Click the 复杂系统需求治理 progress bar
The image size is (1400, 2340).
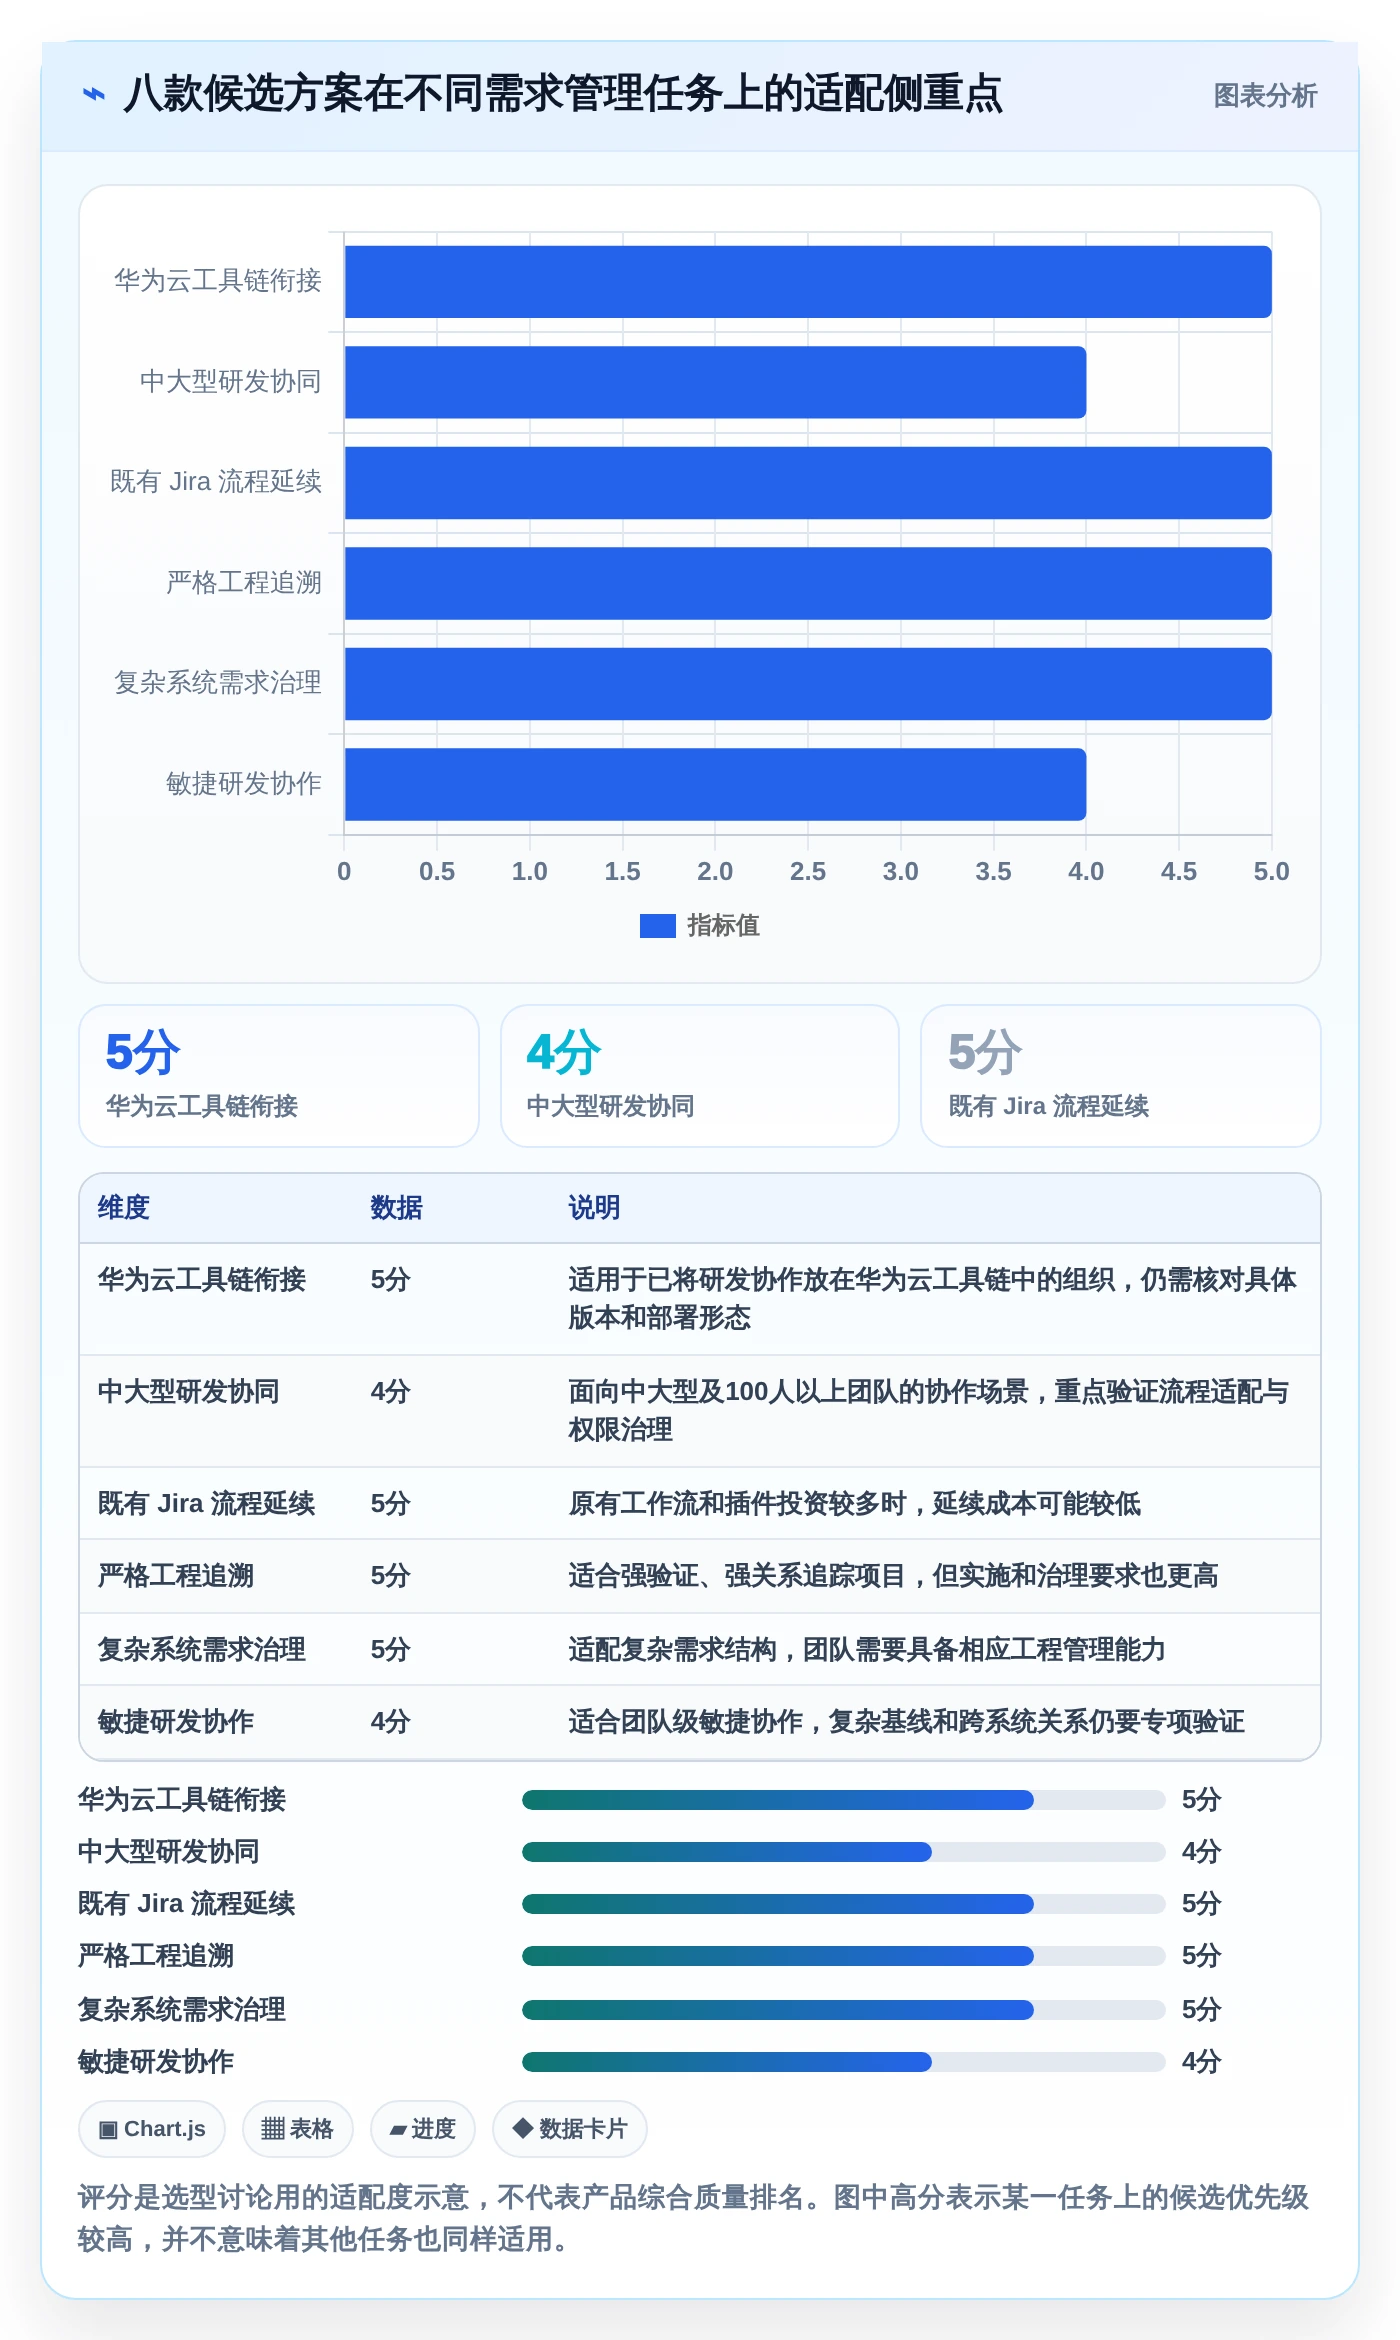point(843,2010)
